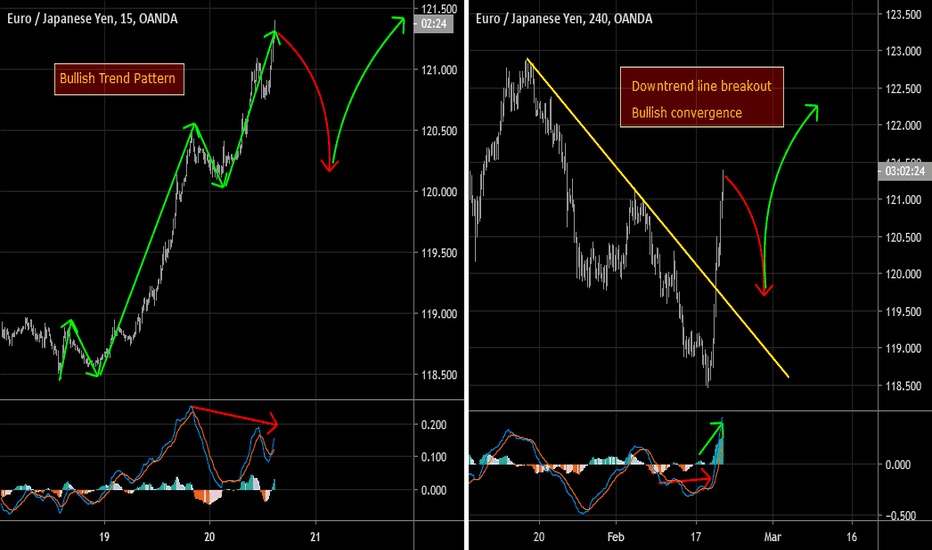This screenshot has height=550, width=932.
Task: Click 'Mar' on the right time axis
Action: coord(772,537)
